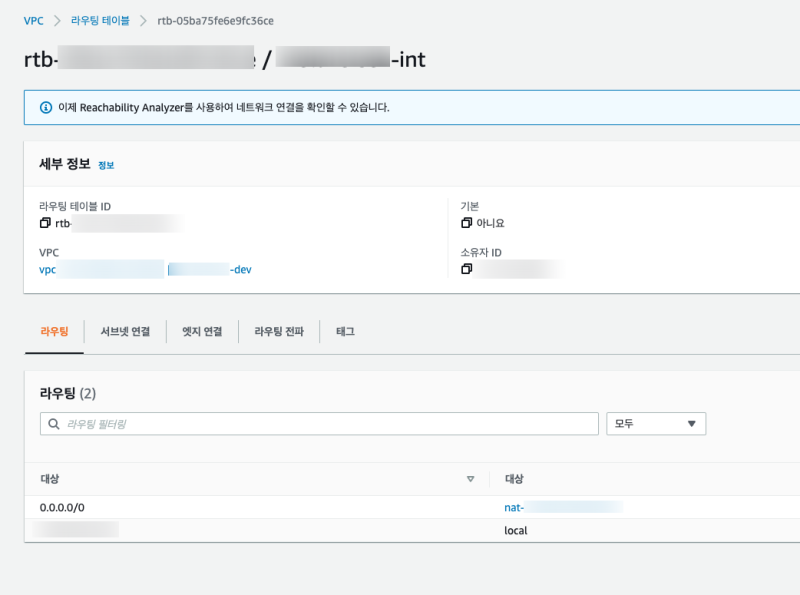
Task: Copy the owner ID (소유자 ID)
Action: pos(466,270)
